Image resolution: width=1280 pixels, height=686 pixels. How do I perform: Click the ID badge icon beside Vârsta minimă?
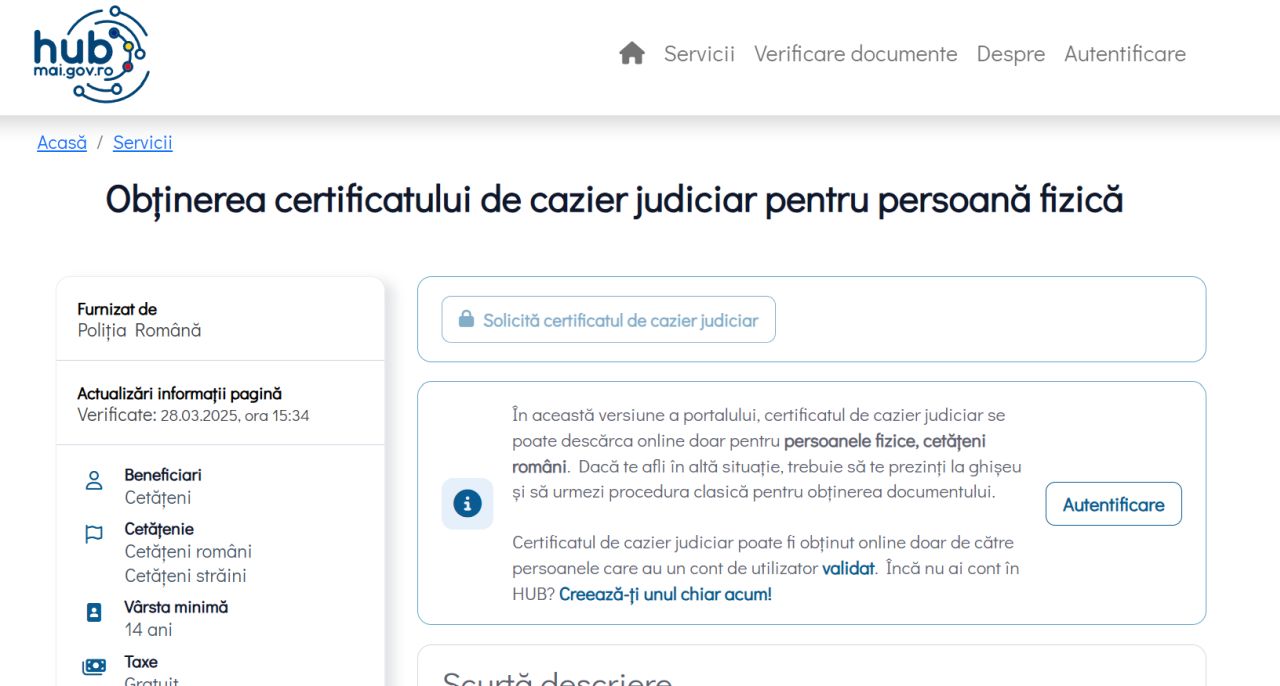coord(94,612)
